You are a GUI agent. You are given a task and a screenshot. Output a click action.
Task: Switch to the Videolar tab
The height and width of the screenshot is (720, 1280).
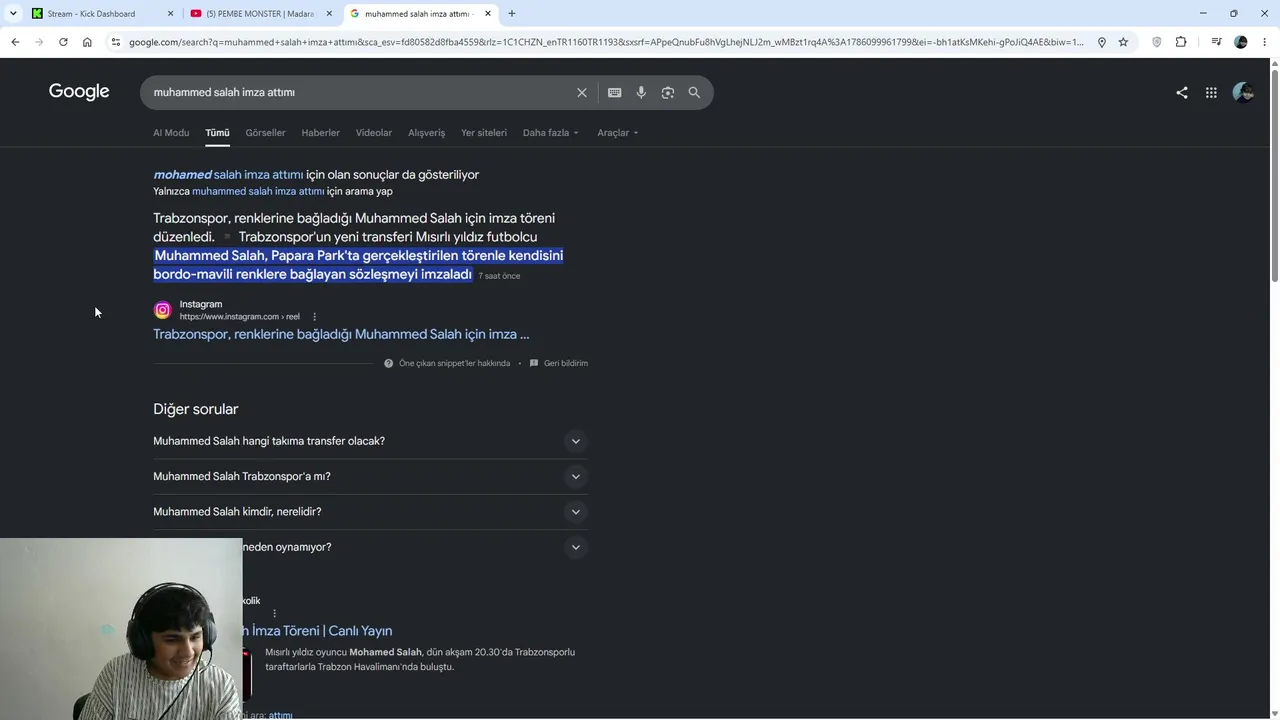374,133
